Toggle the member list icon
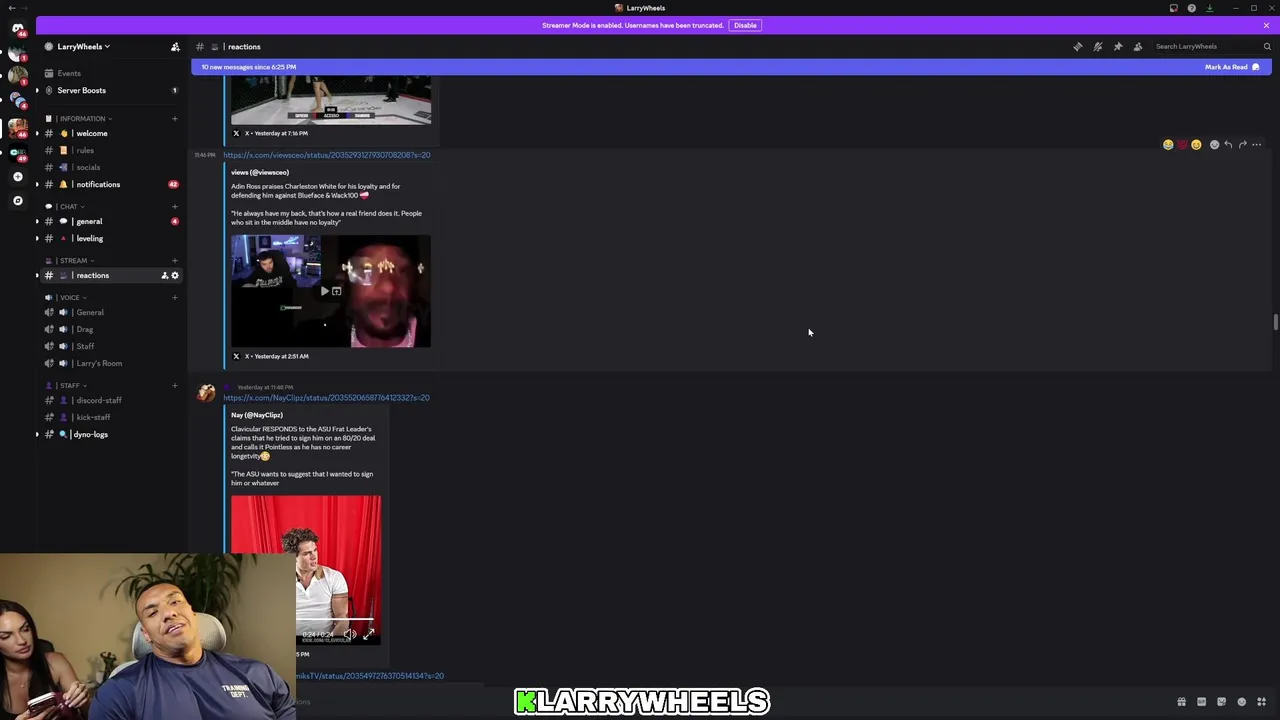 1138,47
